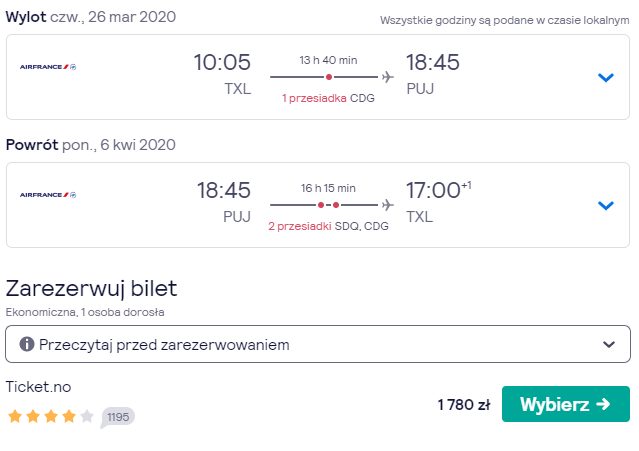
Task: Click the airplane icon on return route
Action: (x=388, y=205)
